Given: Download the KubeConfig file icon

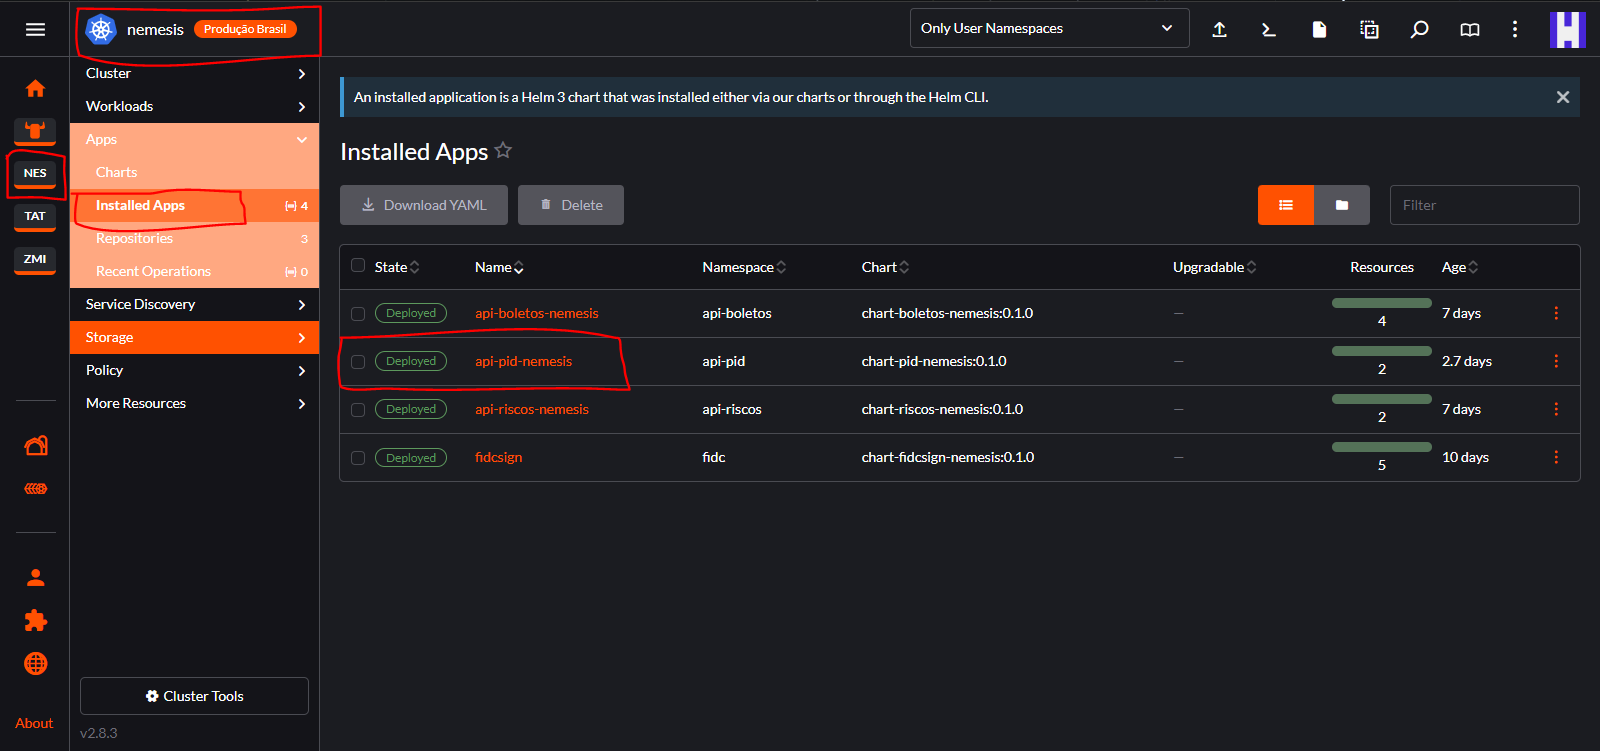Looking at the screenshot, I should point(1319,29).
